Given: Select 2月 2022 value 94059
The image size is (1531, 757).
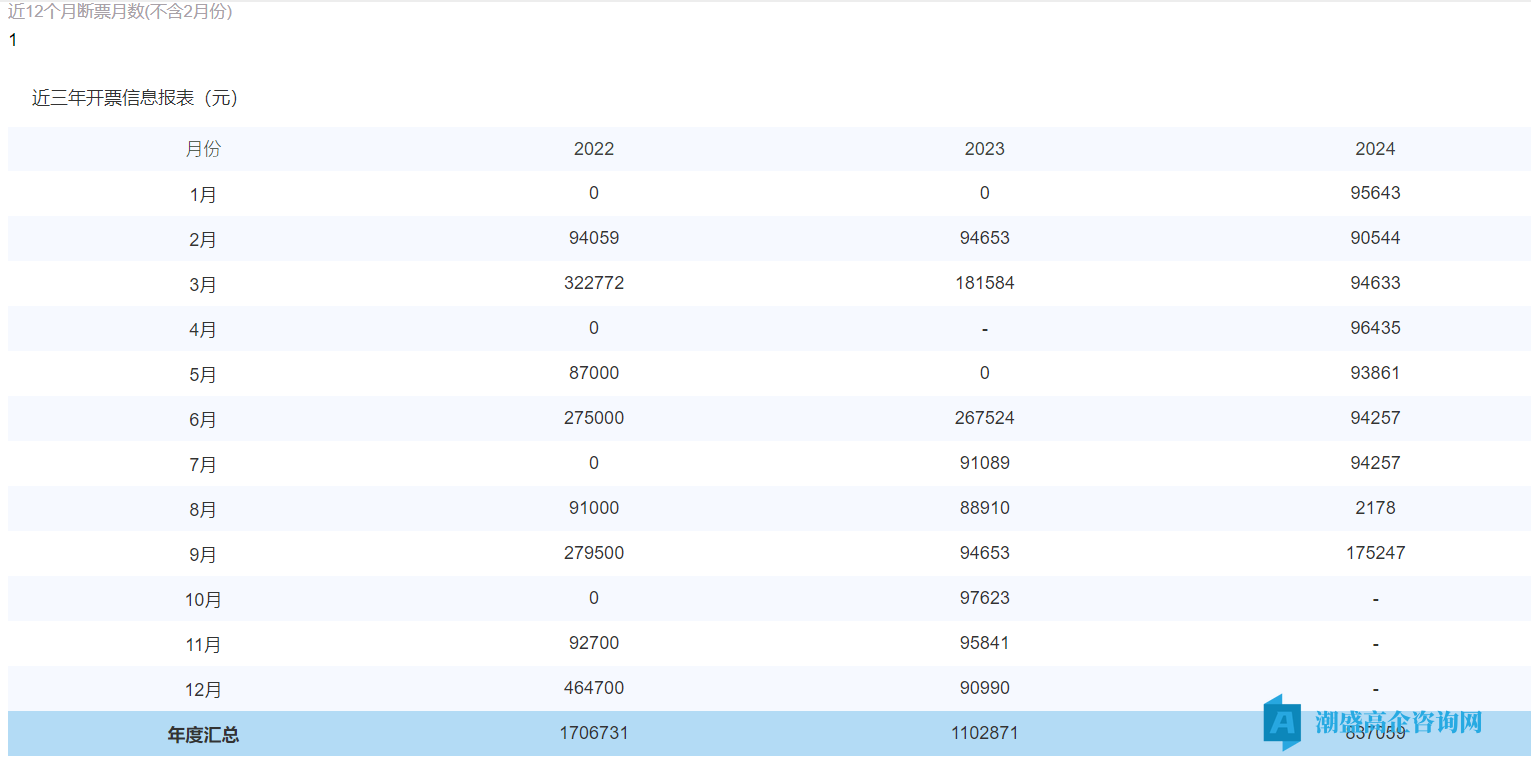Looking at the screenshot, I should (x=594, y=238).
